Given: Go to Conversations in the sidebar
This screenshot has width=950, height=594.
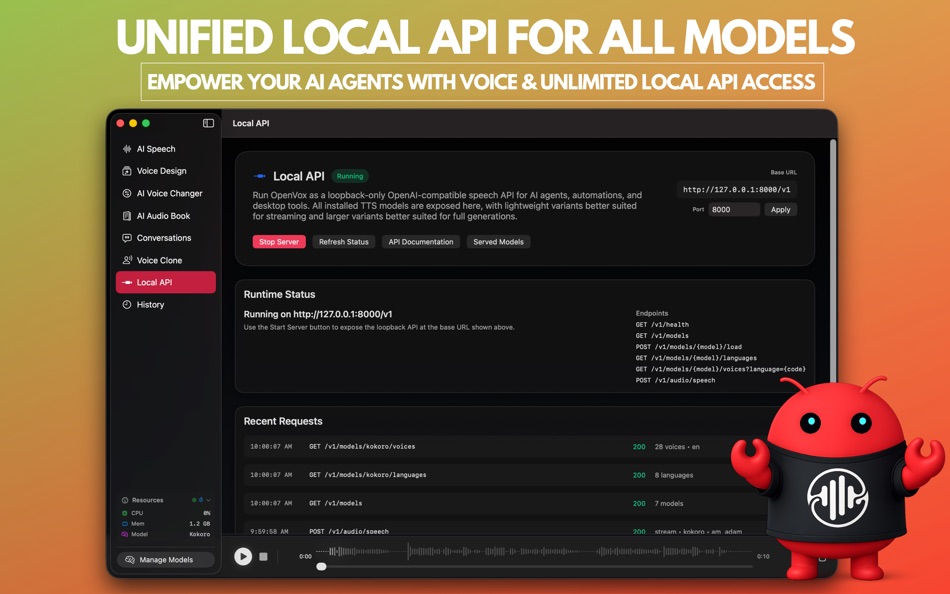Looking at the screenshot, I should point(165,238).
